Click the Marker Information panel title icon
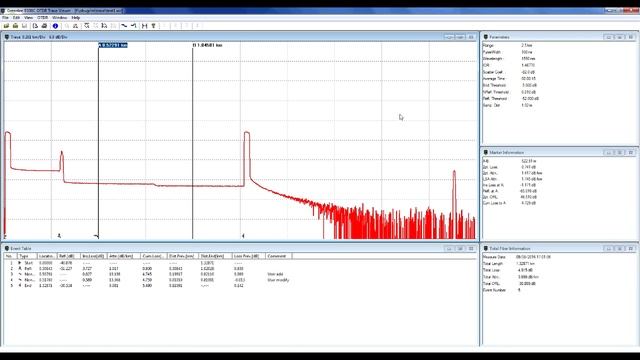Viewport: 640px width, 360px height. click(486, 152)
